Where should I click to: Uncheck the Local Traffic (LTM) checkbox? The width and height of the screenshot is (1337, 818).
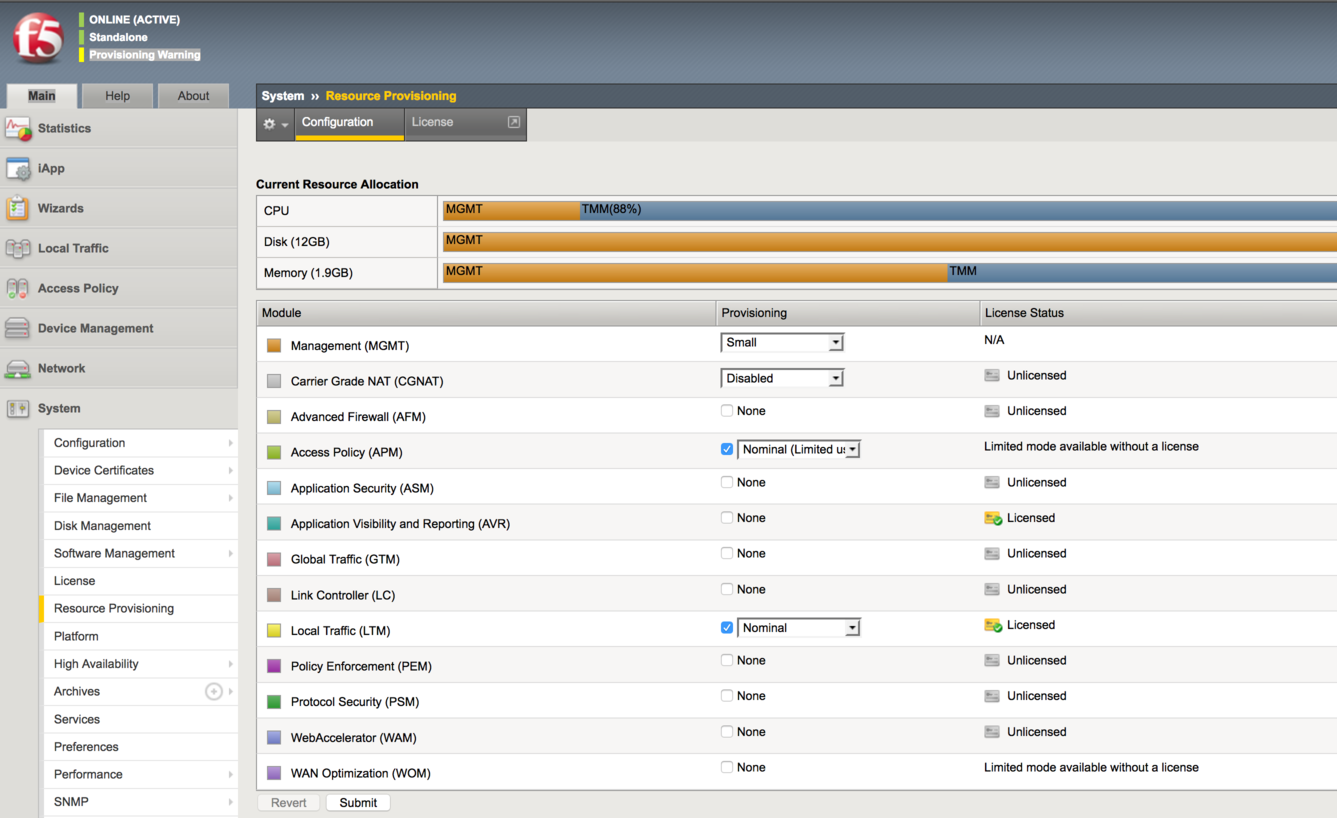tap(727, 628)
